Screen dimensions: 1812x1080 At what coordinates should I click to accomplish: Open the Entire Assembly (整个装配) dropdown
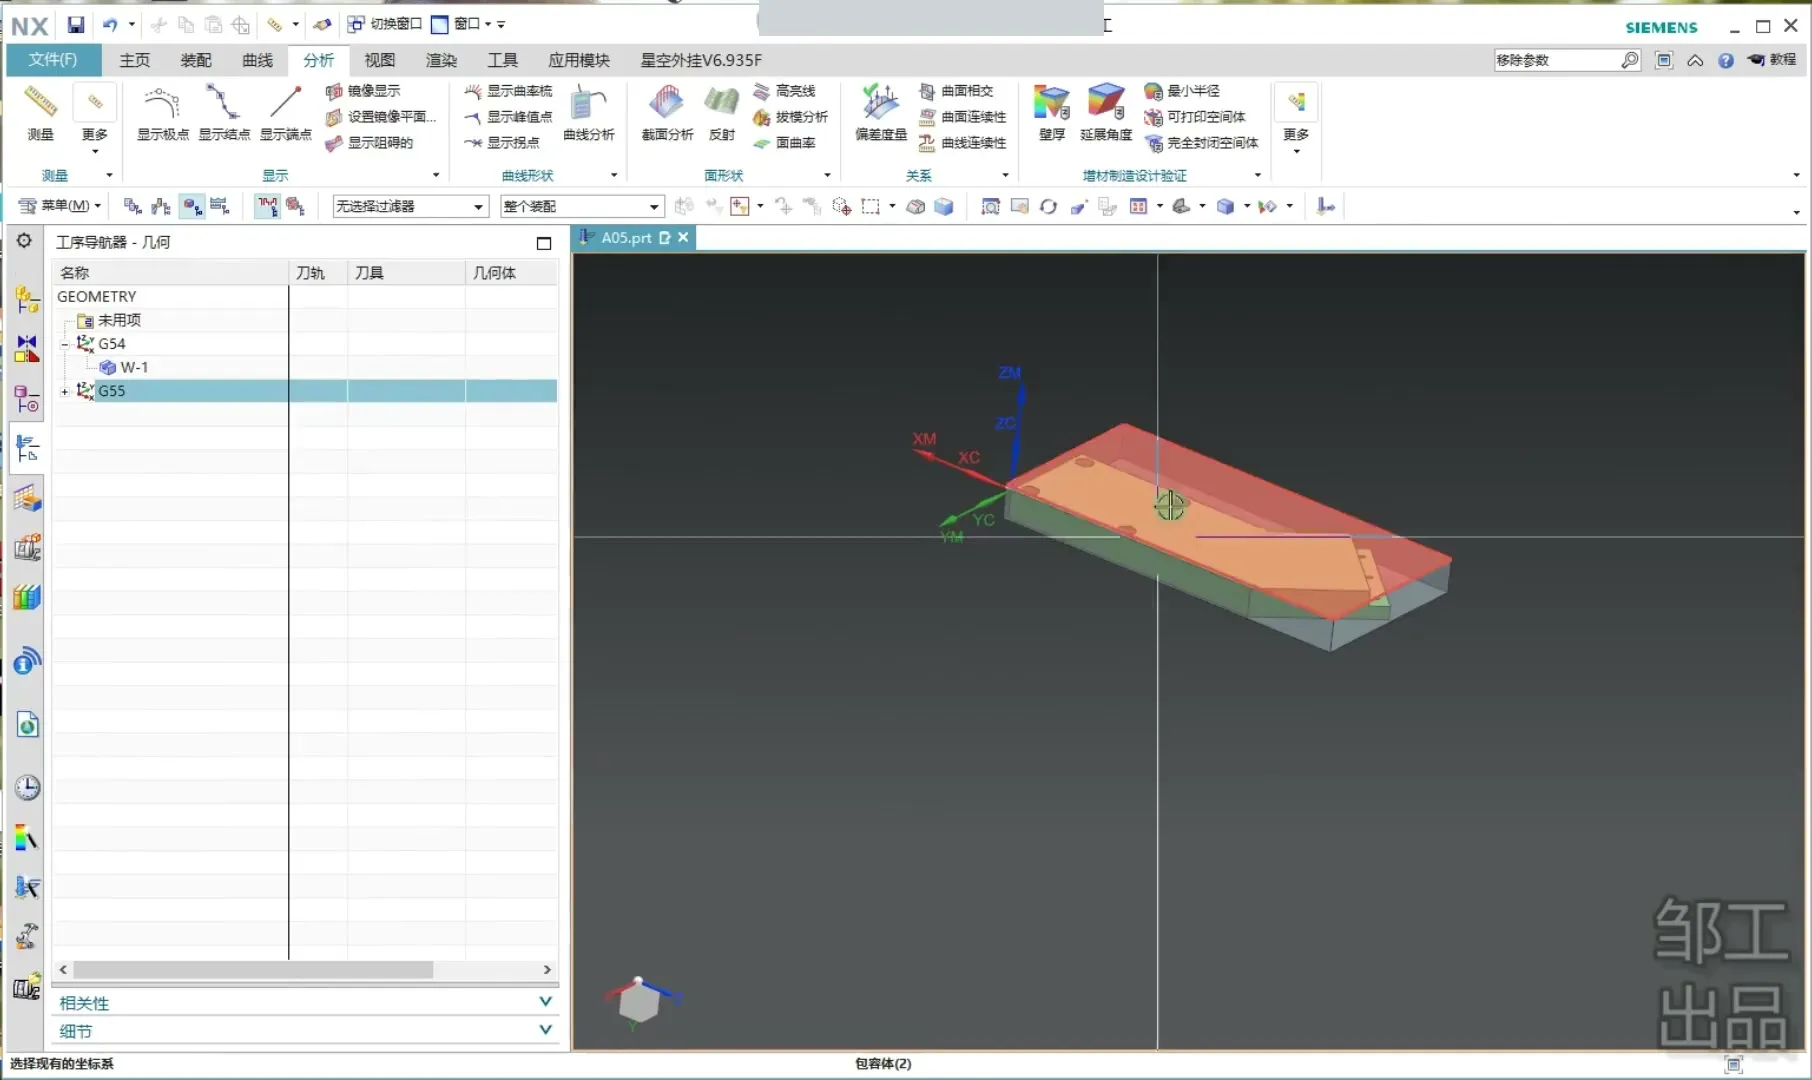(582, 207)
